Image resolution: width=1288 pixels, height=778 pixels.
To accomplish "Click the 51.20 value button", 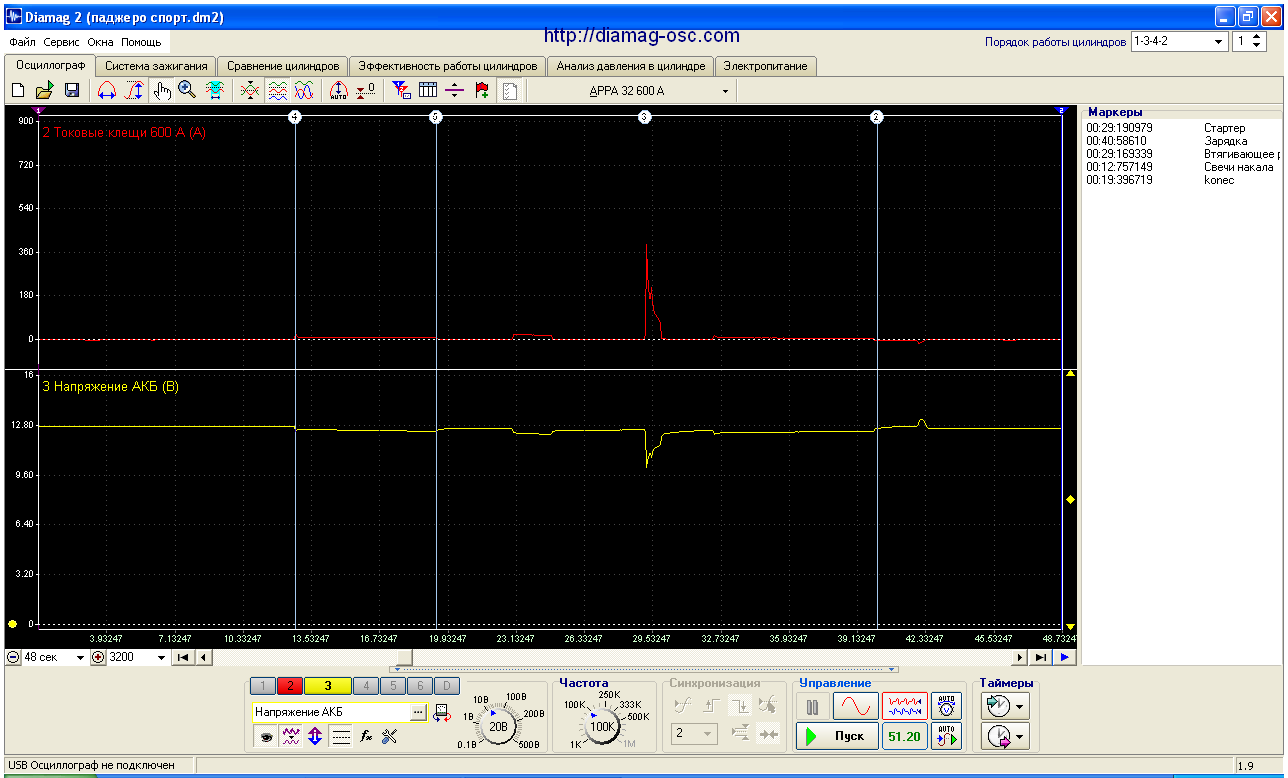I will [x=904, y=737].
